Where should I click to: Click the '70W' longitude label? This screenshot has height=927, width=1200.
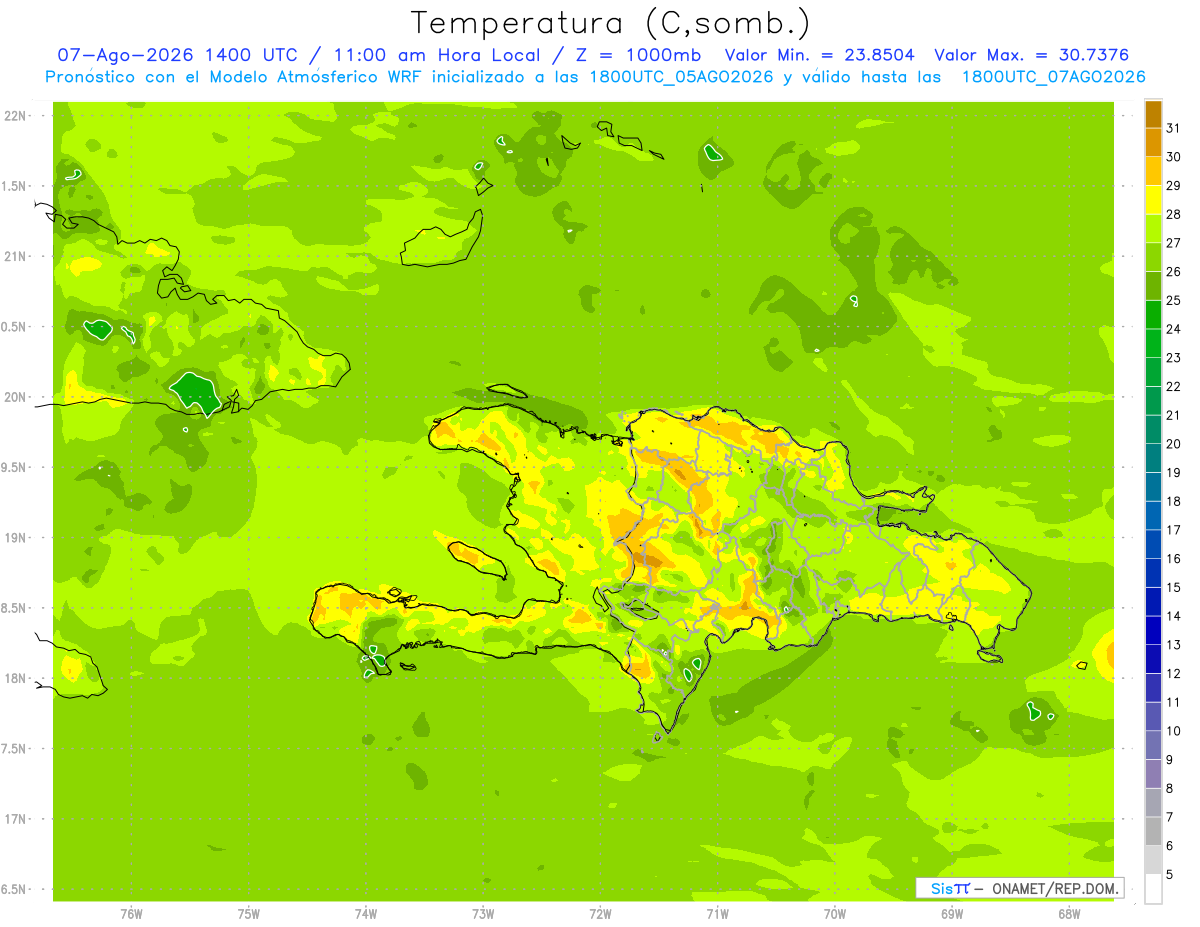(835, 914)
